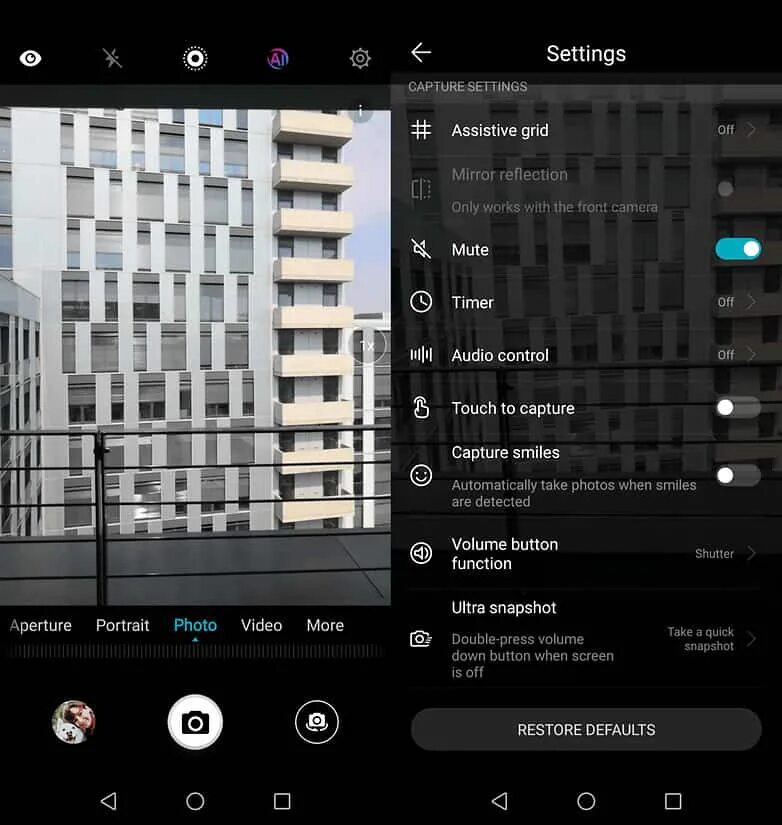Tap the Assistive grid hash icon

(421, 129)
